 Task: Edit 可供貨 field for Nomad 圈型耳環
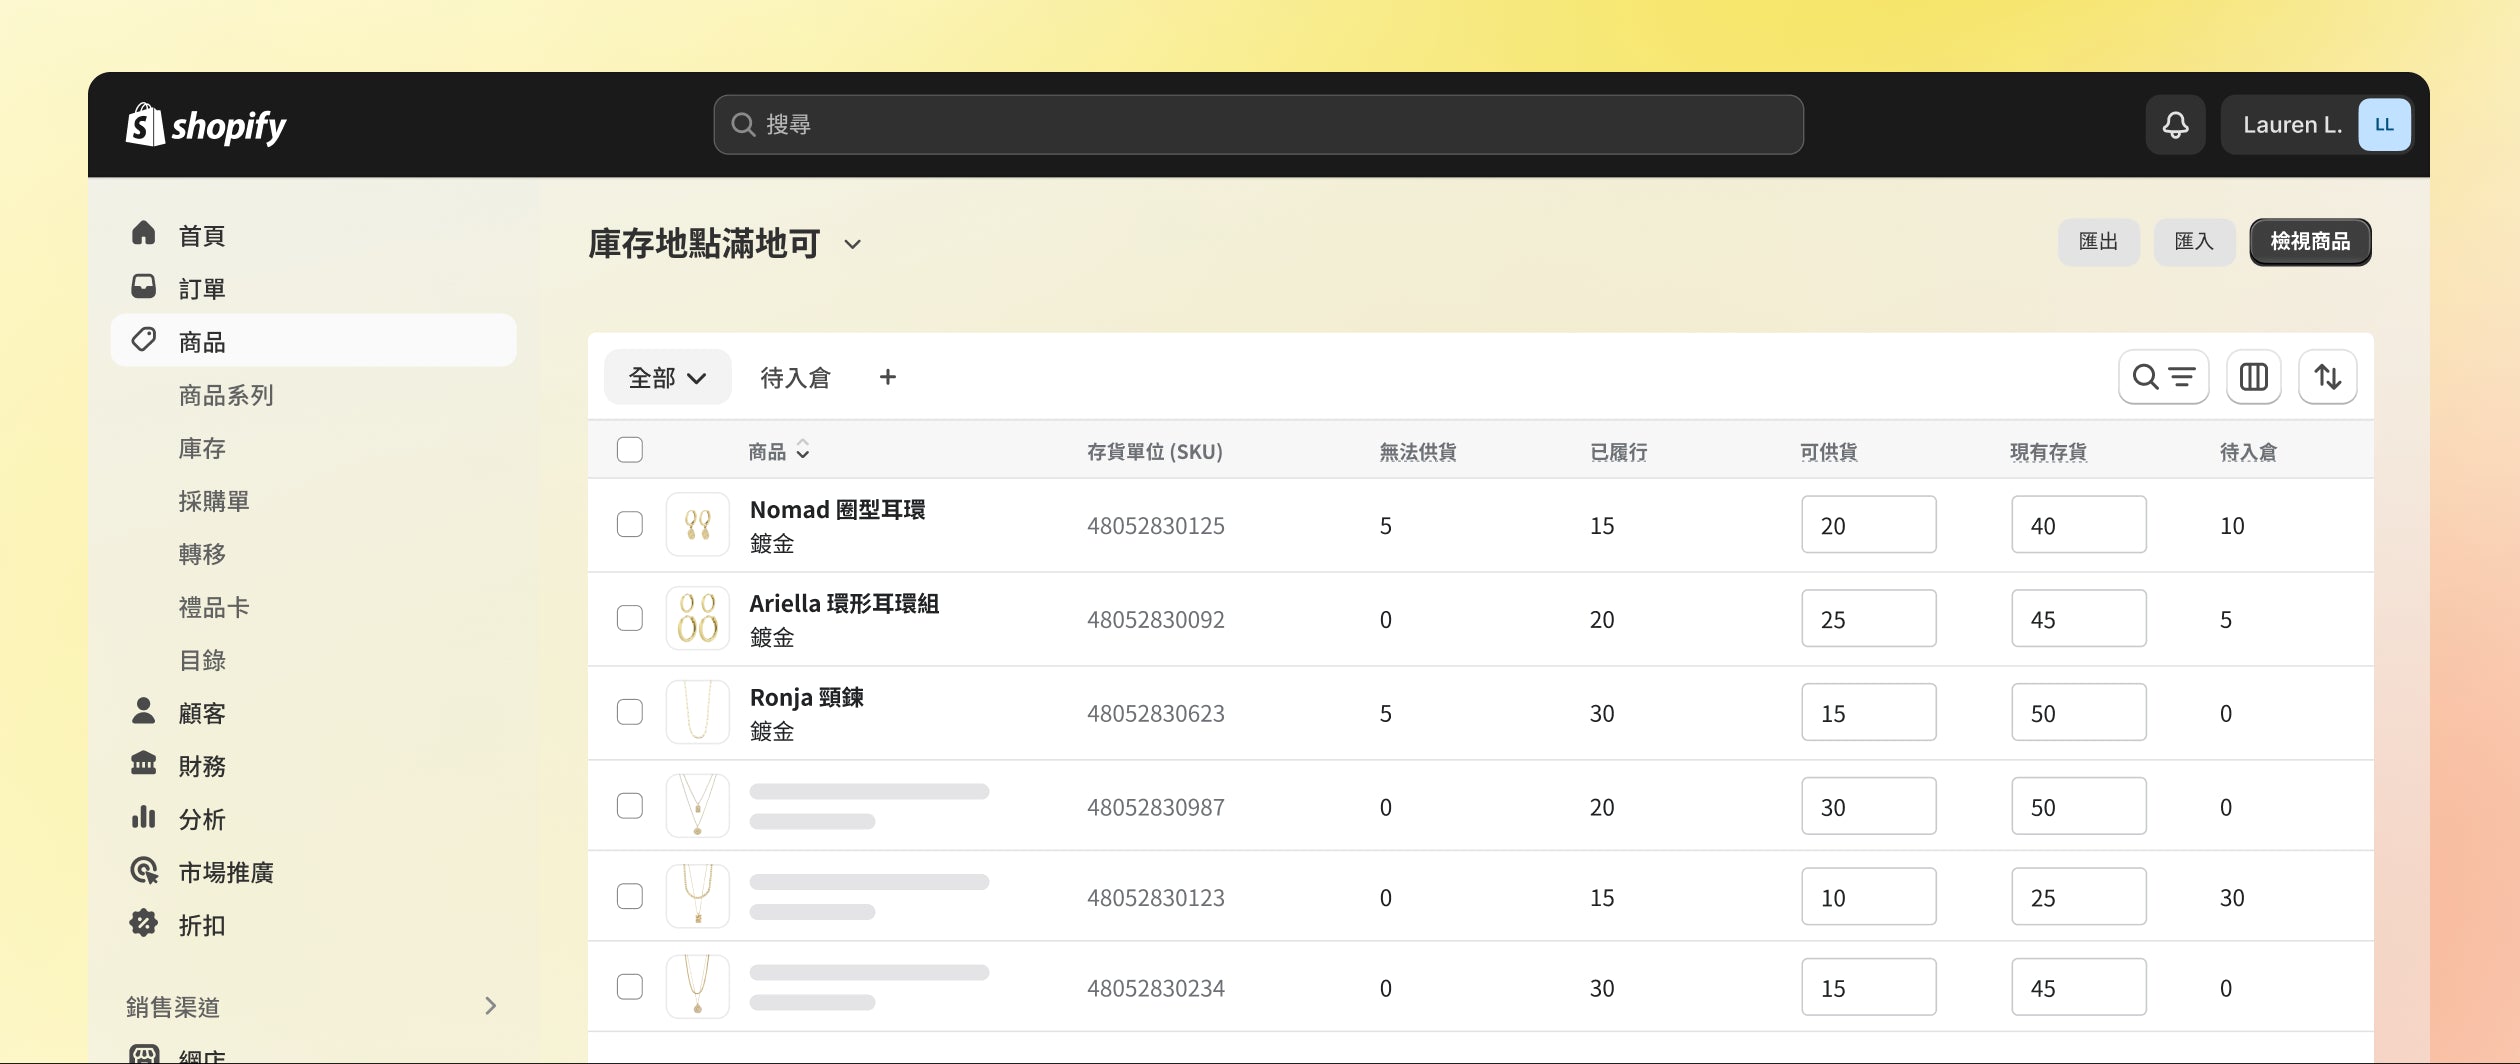click(1868, 524)
